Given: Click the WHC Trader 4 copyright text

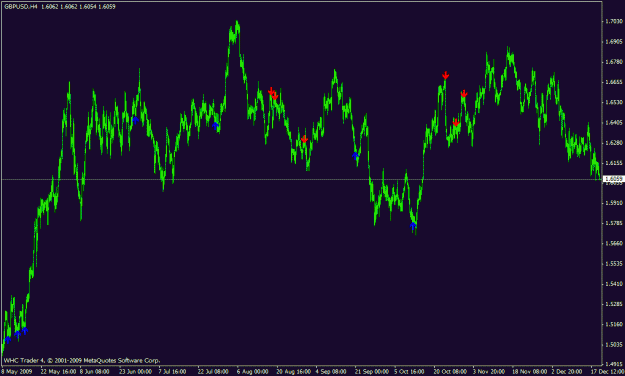Looking at the screenshot, I should coord(82,360).
